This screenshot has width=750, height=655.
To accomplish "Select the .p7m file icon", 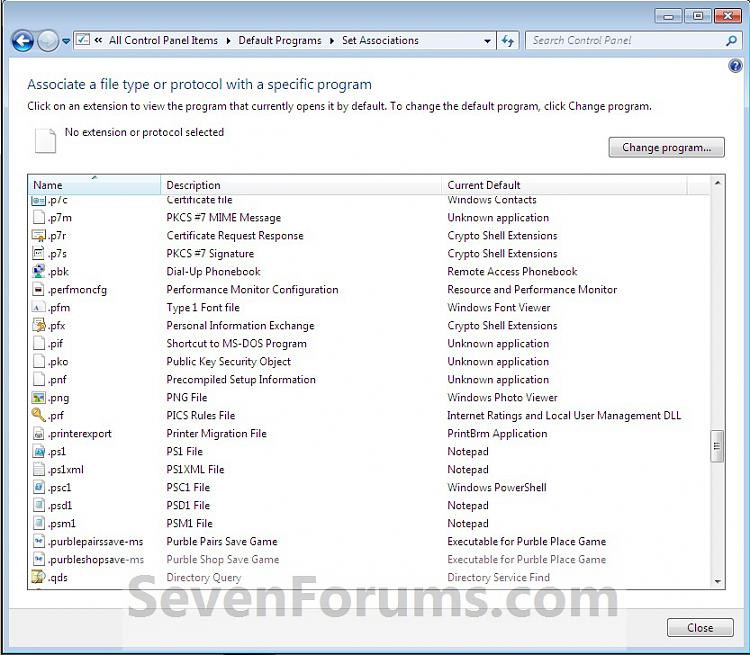I will [x=39, y=217].
